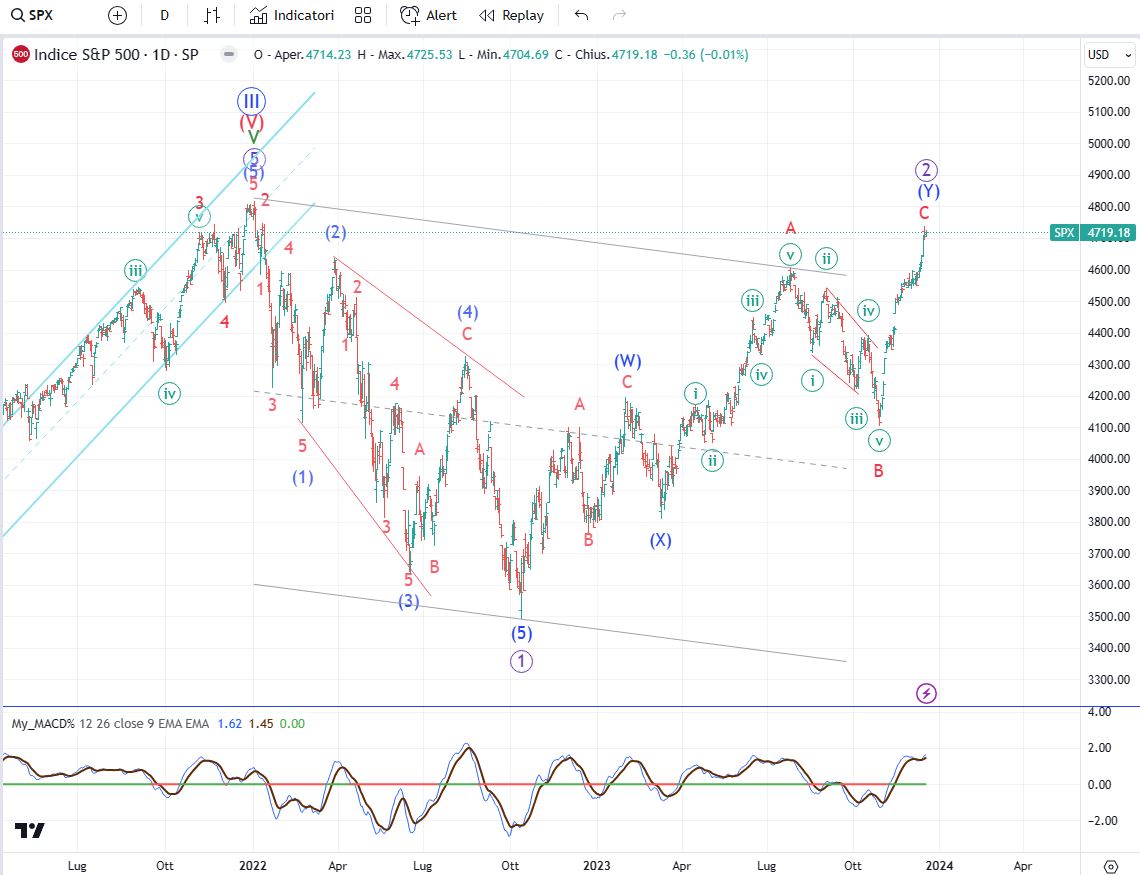Click the high price value 4725.53
Screen dimensions: 1140x875
tap(430, 55)
